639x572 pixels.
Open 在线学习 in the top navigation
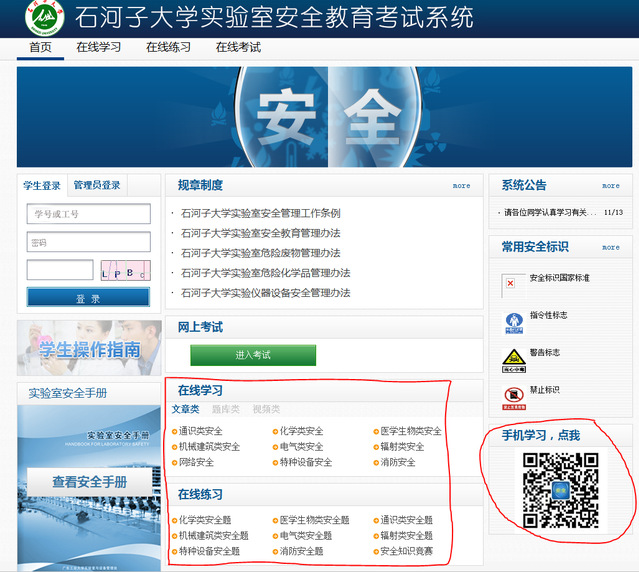[99, 47]
